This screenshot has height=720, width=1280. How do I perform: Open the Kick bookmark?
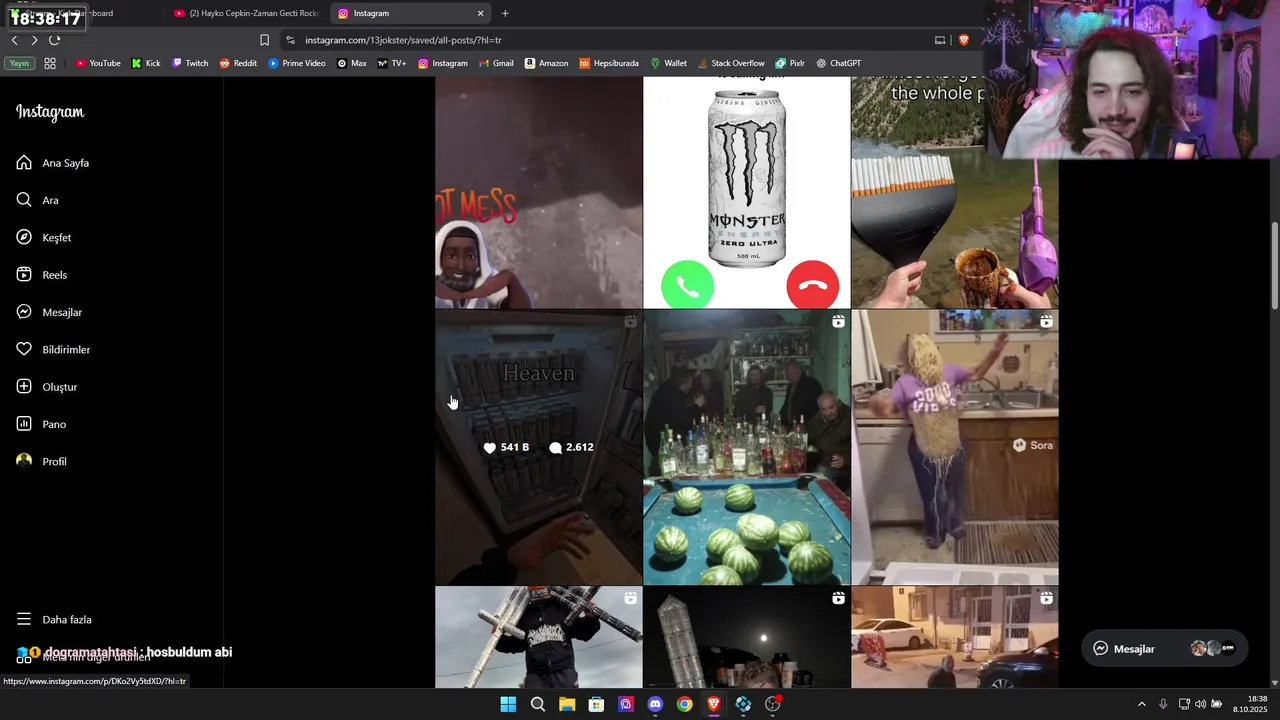pyautogui.click(x=146, y=63)
